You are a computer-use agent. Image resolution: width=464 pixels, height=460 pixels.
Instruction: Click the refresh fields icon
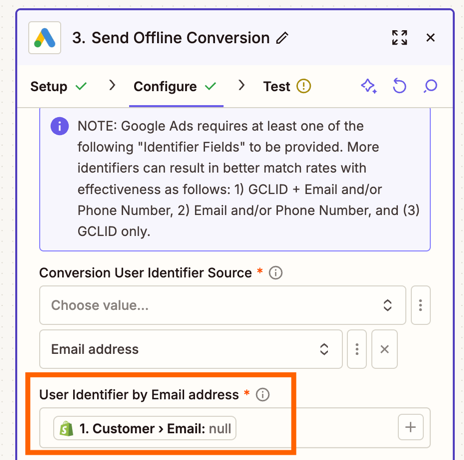pyautogui.click(x=399, y=86)
